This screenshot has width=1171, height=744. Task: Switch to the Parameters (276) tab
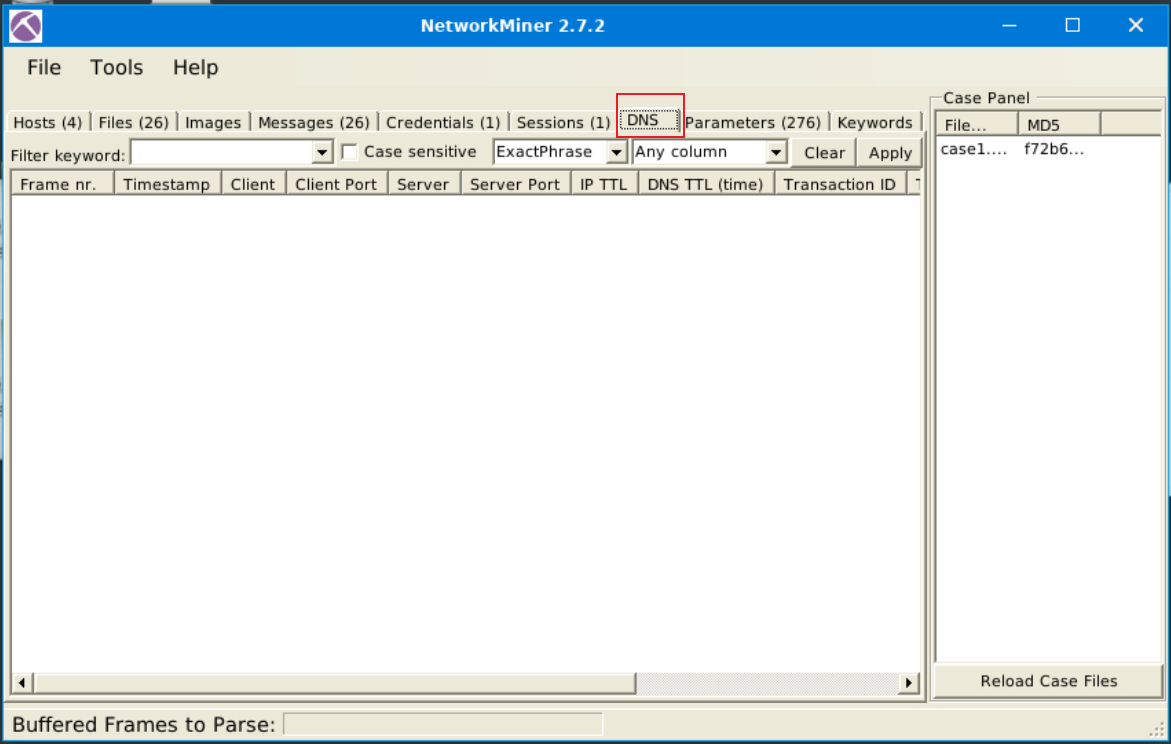coord(753,123)
